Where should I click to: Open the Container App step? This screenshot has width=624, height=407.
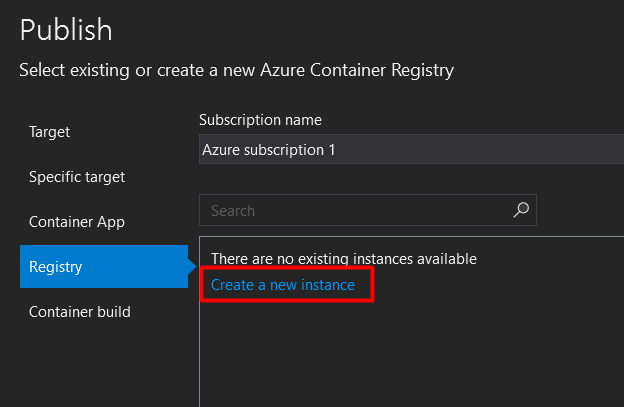[x=77, y=222]
